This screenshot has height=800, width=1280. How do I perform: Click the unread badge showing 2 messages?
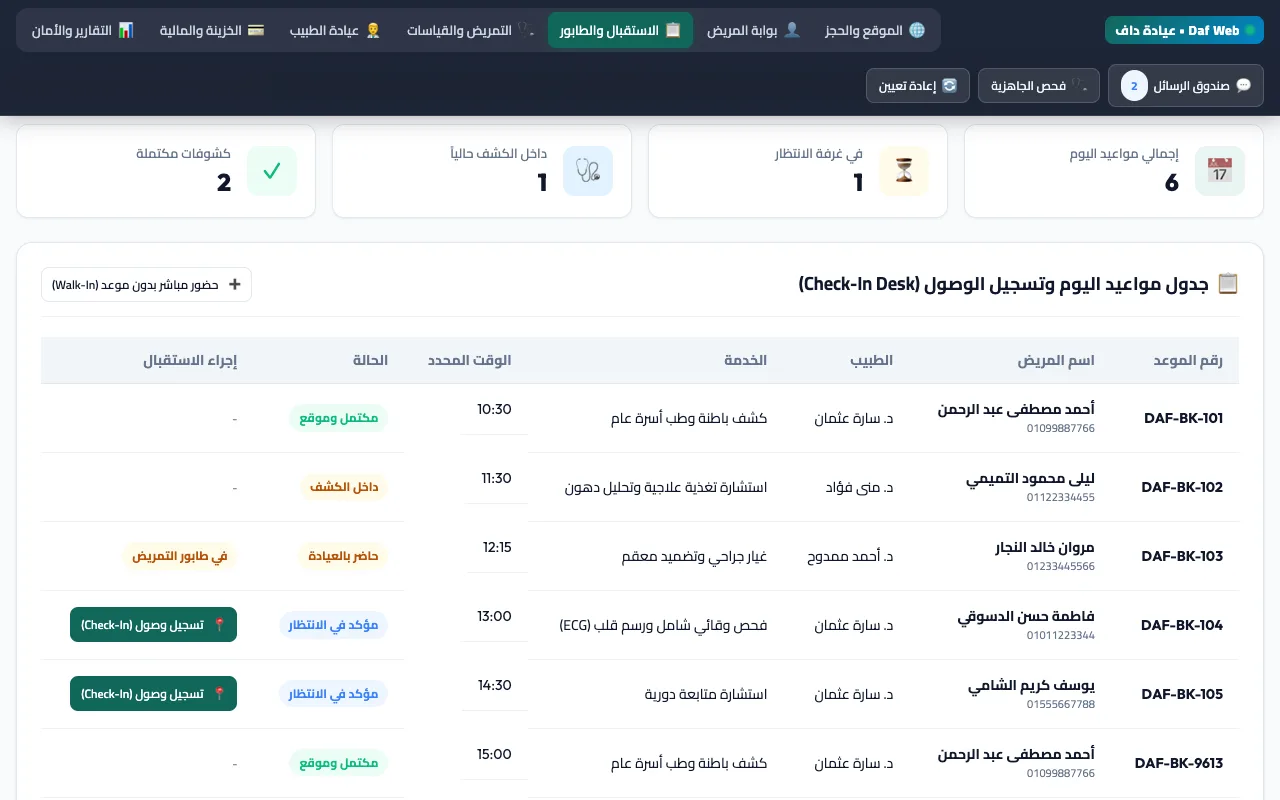coord(1134,86)
